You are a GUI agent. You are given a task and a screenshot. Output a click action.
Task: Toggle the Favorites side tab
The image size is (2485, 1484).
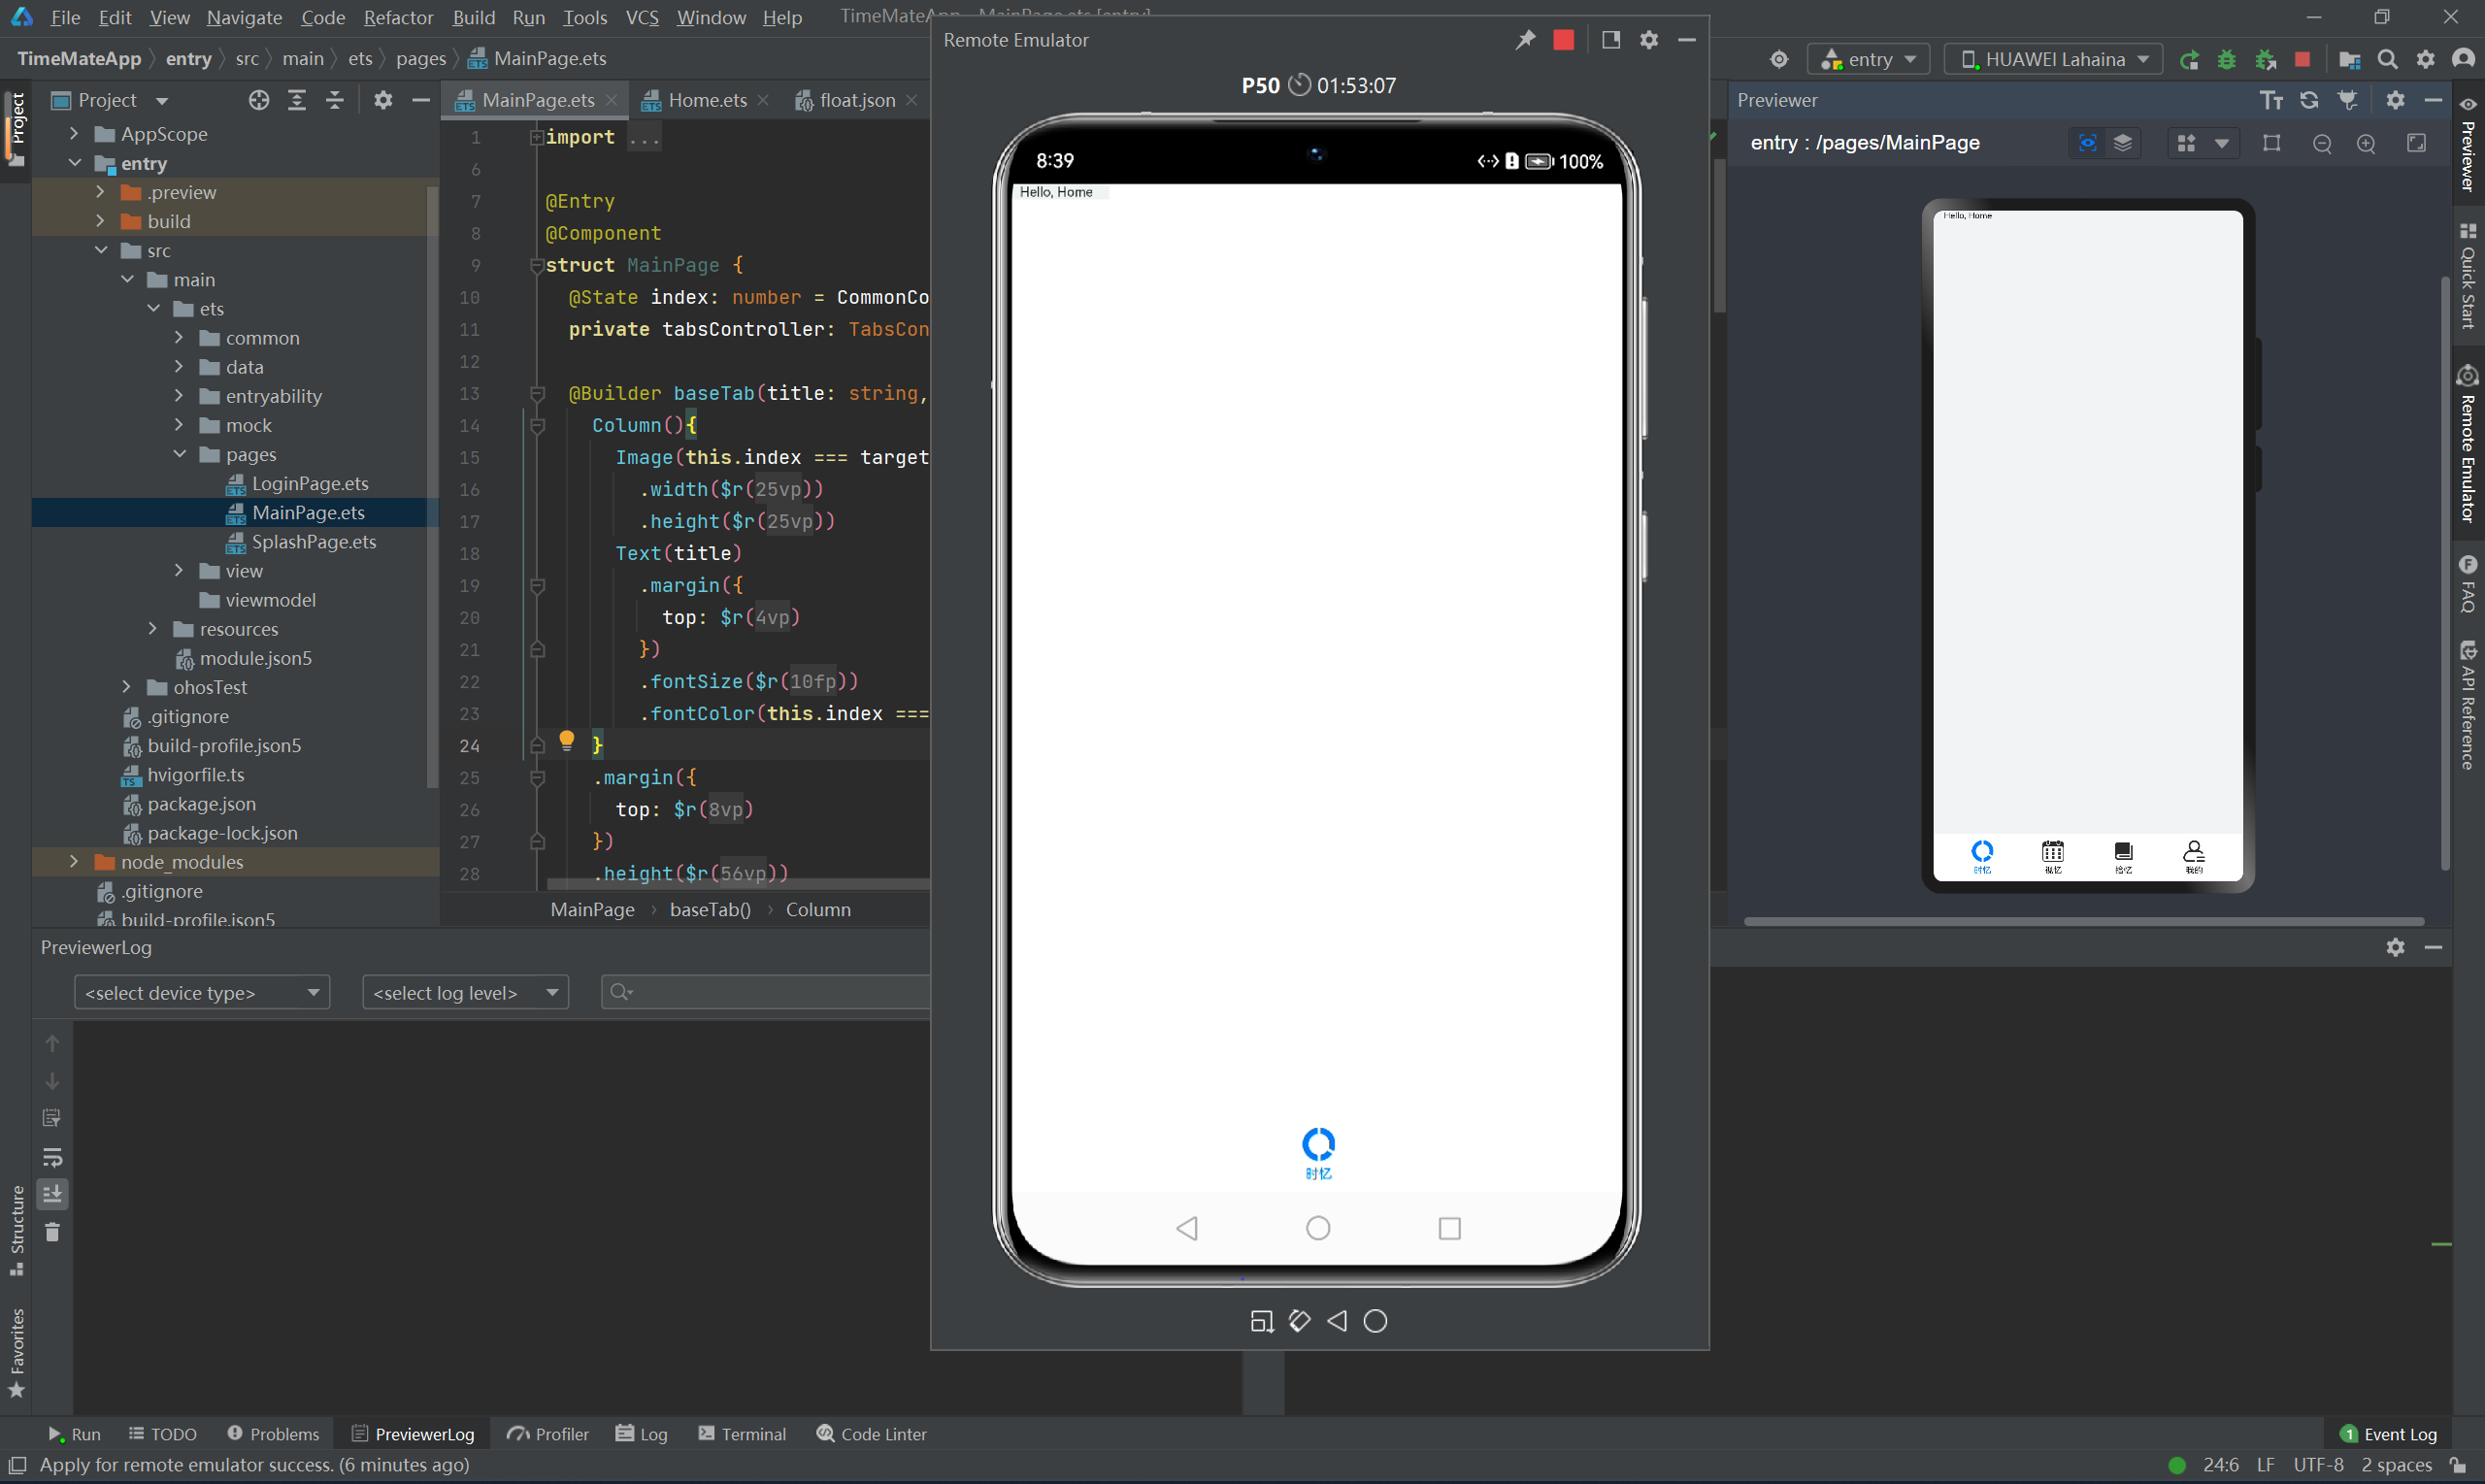[x=16, y=1353]
